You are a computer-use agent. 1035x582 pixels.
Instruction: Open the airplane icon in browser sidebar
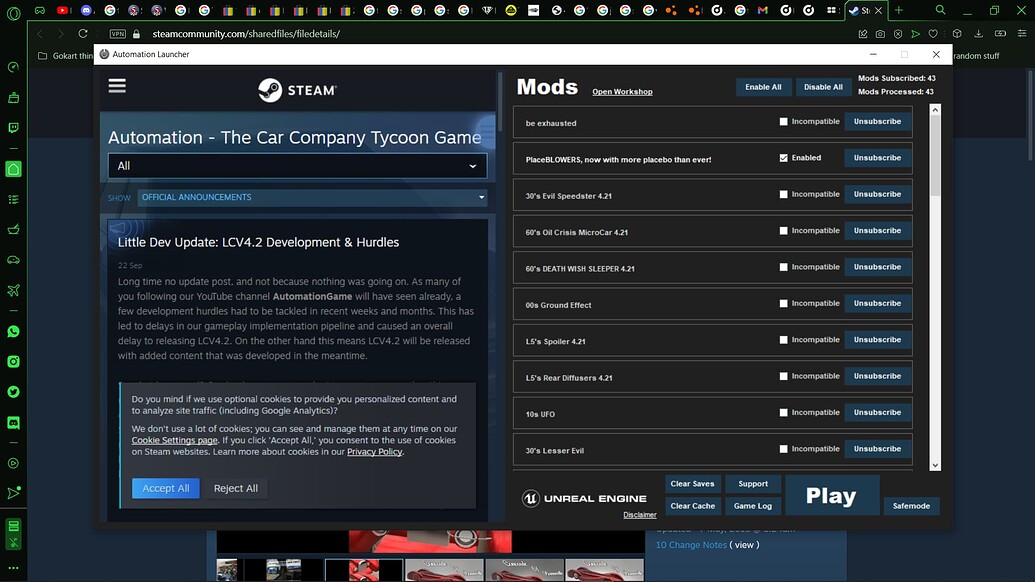pyautogui.click(x=13, y=290)
